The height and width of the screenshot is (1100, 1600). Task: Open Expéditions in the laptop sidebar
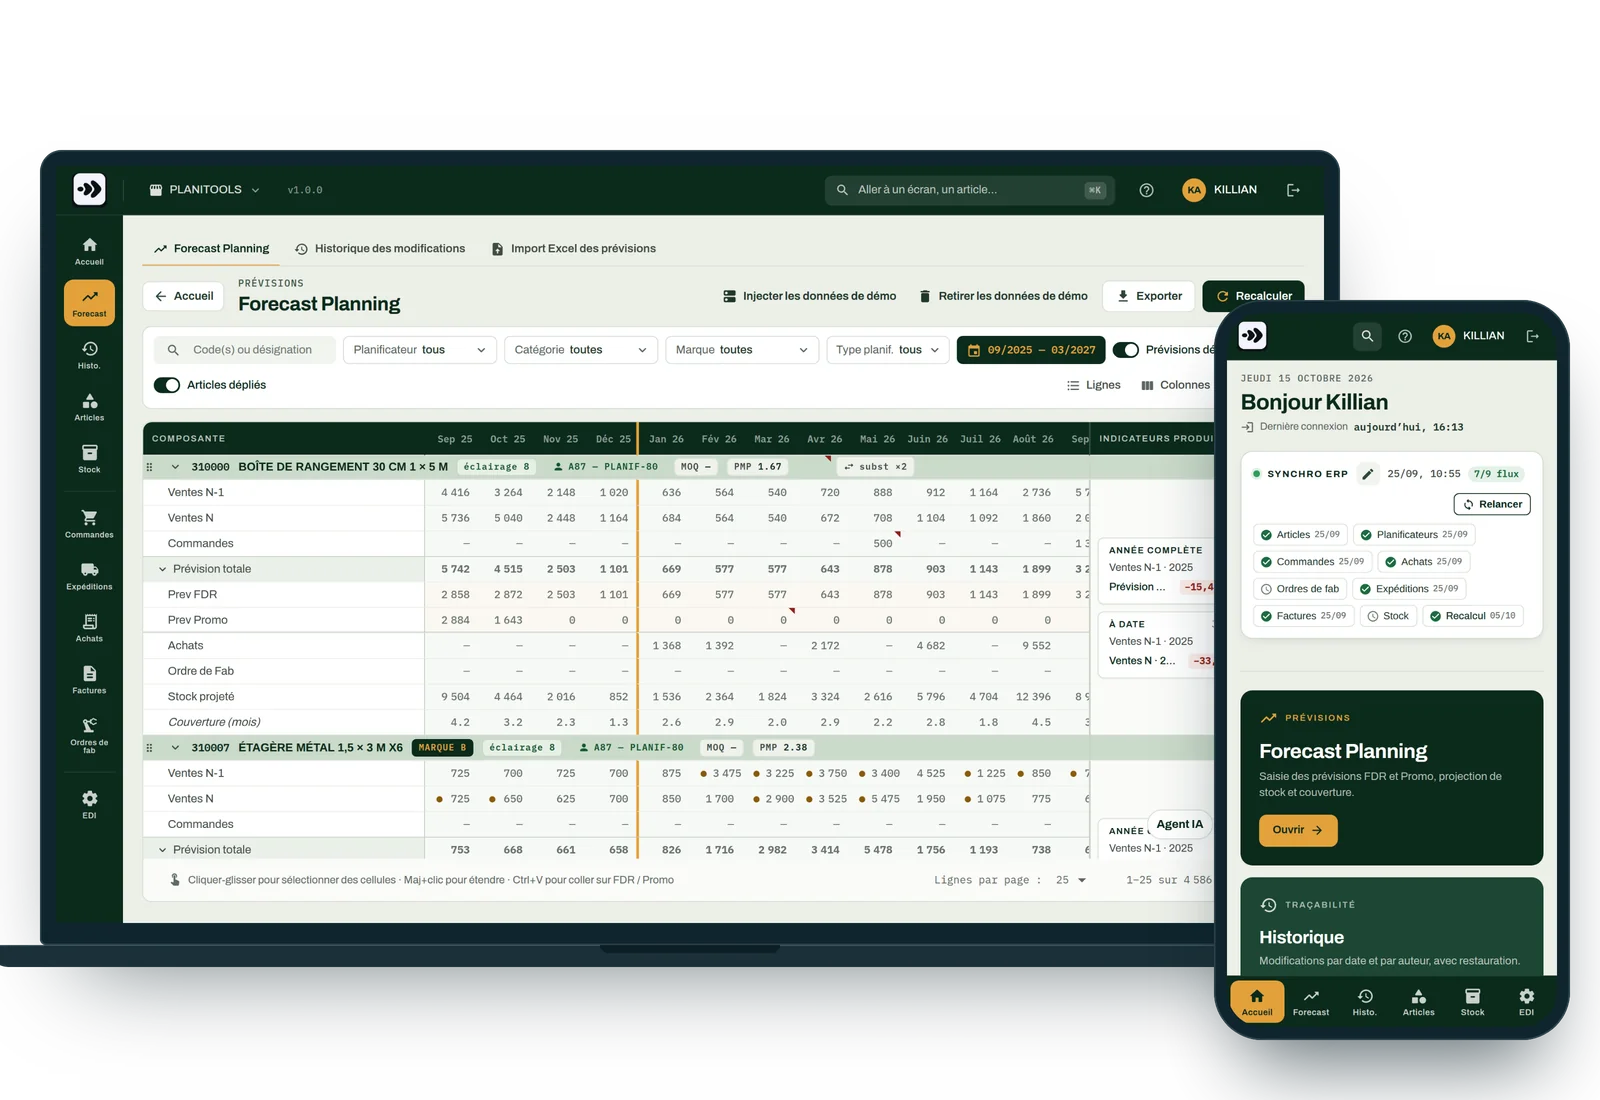89,576
